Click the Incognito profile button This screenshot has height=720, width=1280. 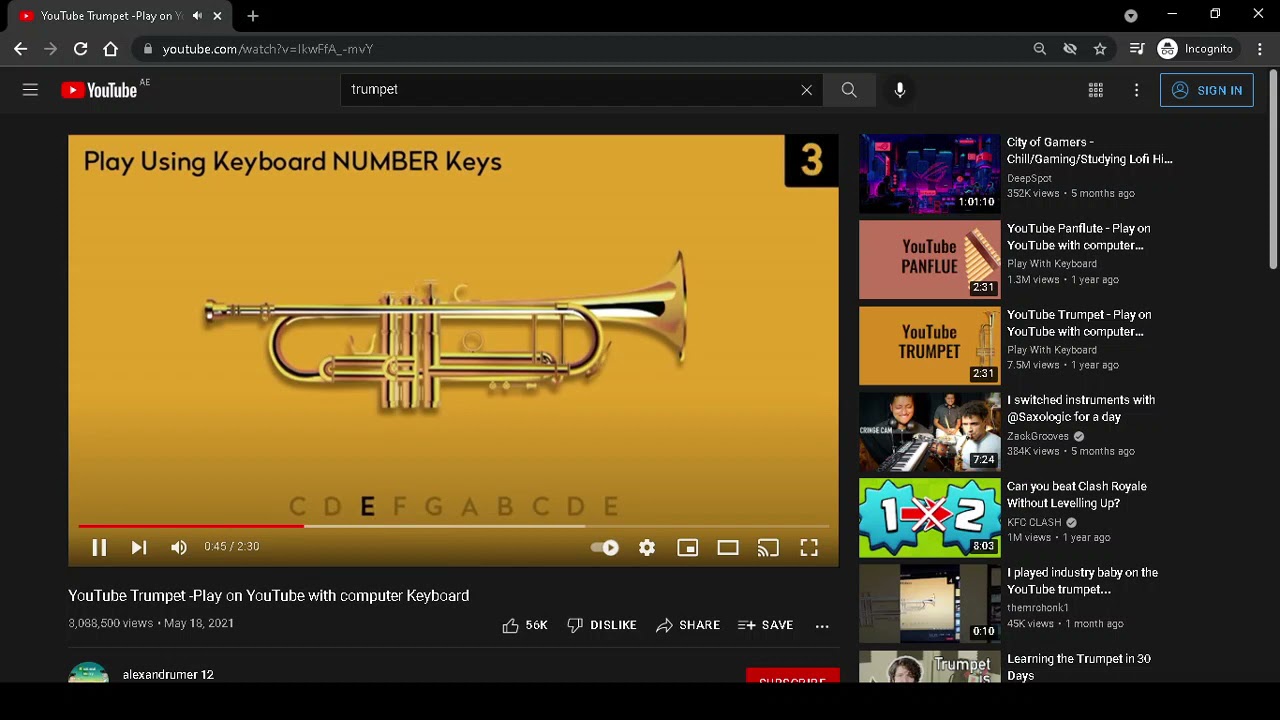1196,49
